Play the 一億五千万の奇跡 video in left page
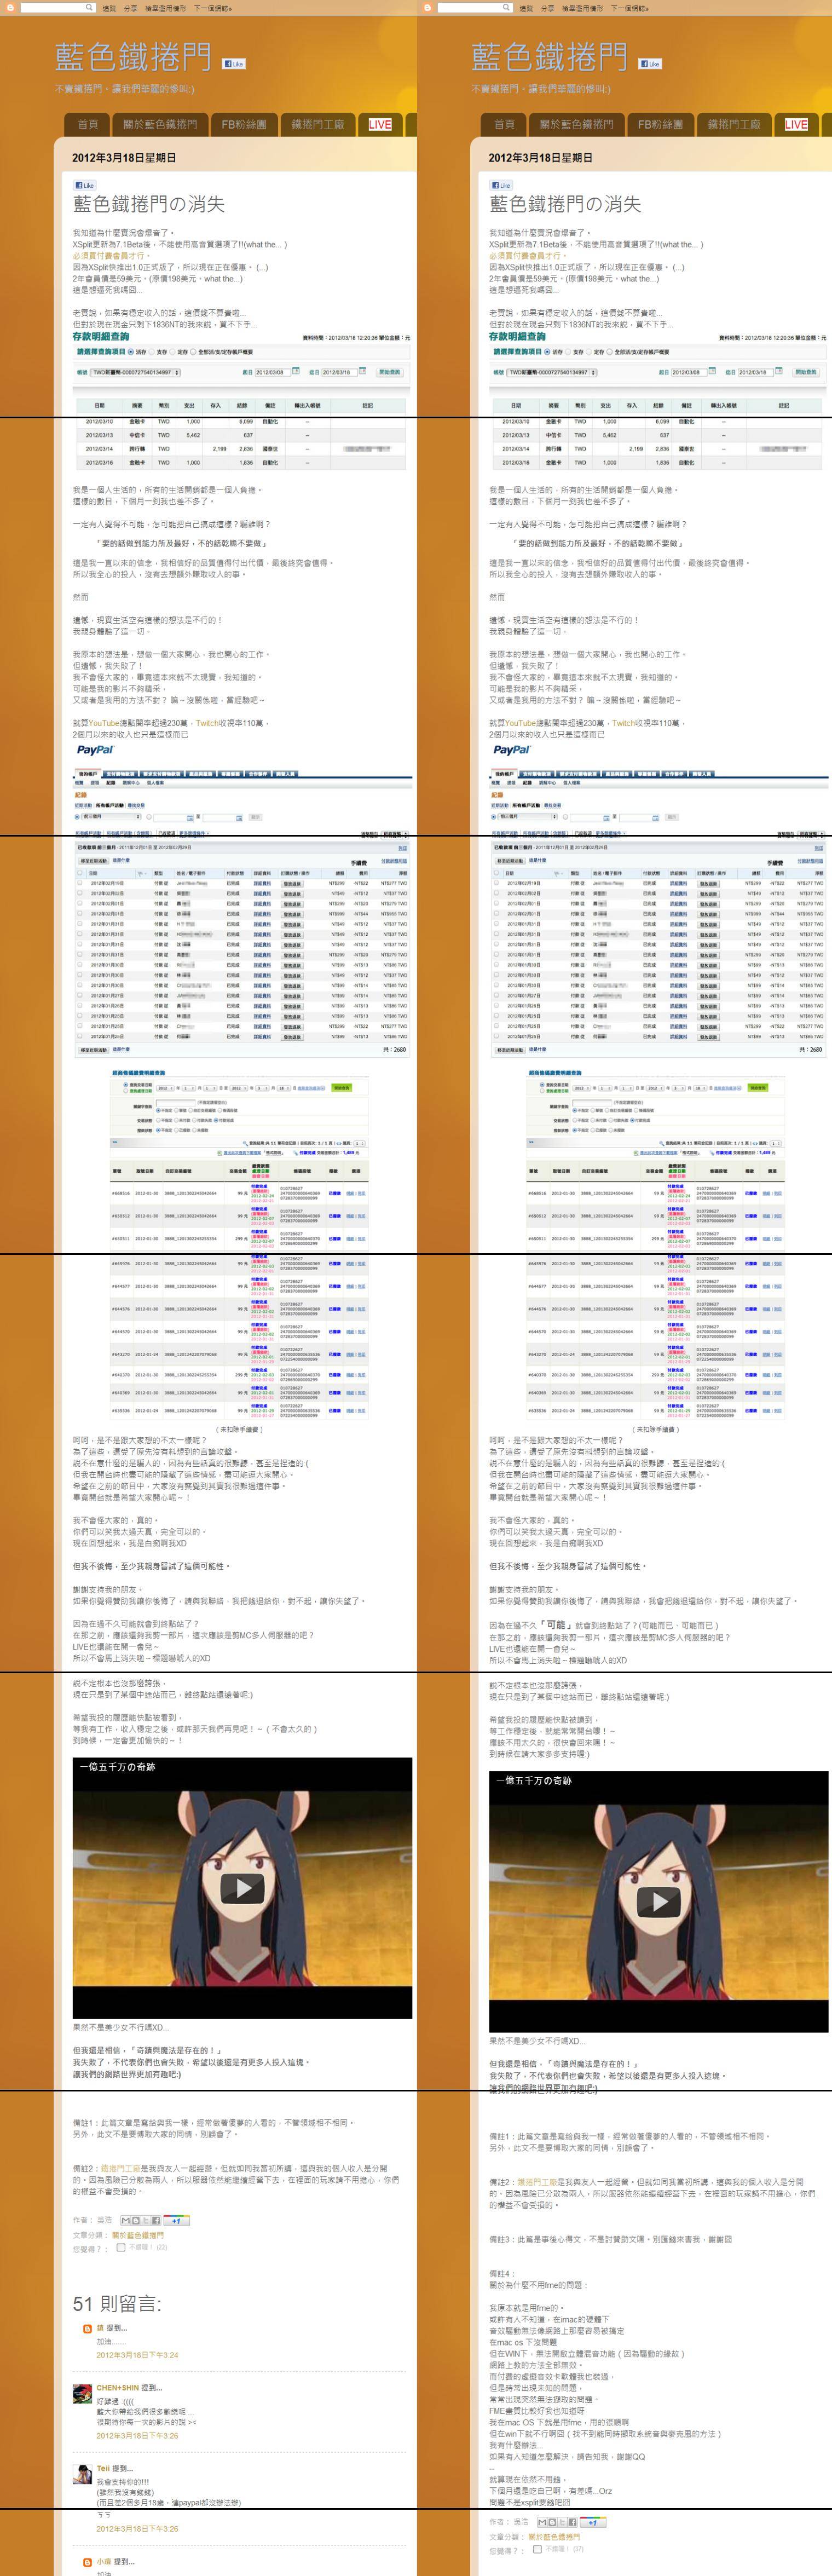This screenshot has width=832, height=2576. pyautogui.click(x=242, y=1888)
